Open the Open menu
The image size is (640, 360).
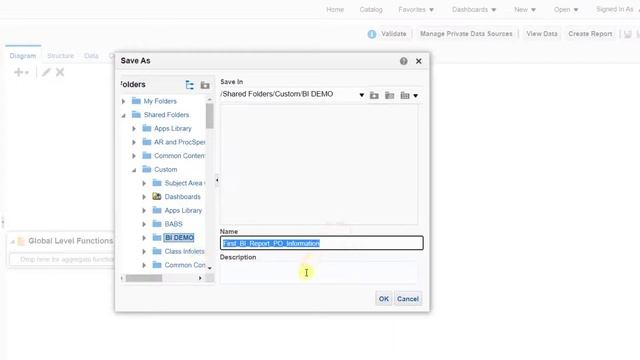pos(566,9)
